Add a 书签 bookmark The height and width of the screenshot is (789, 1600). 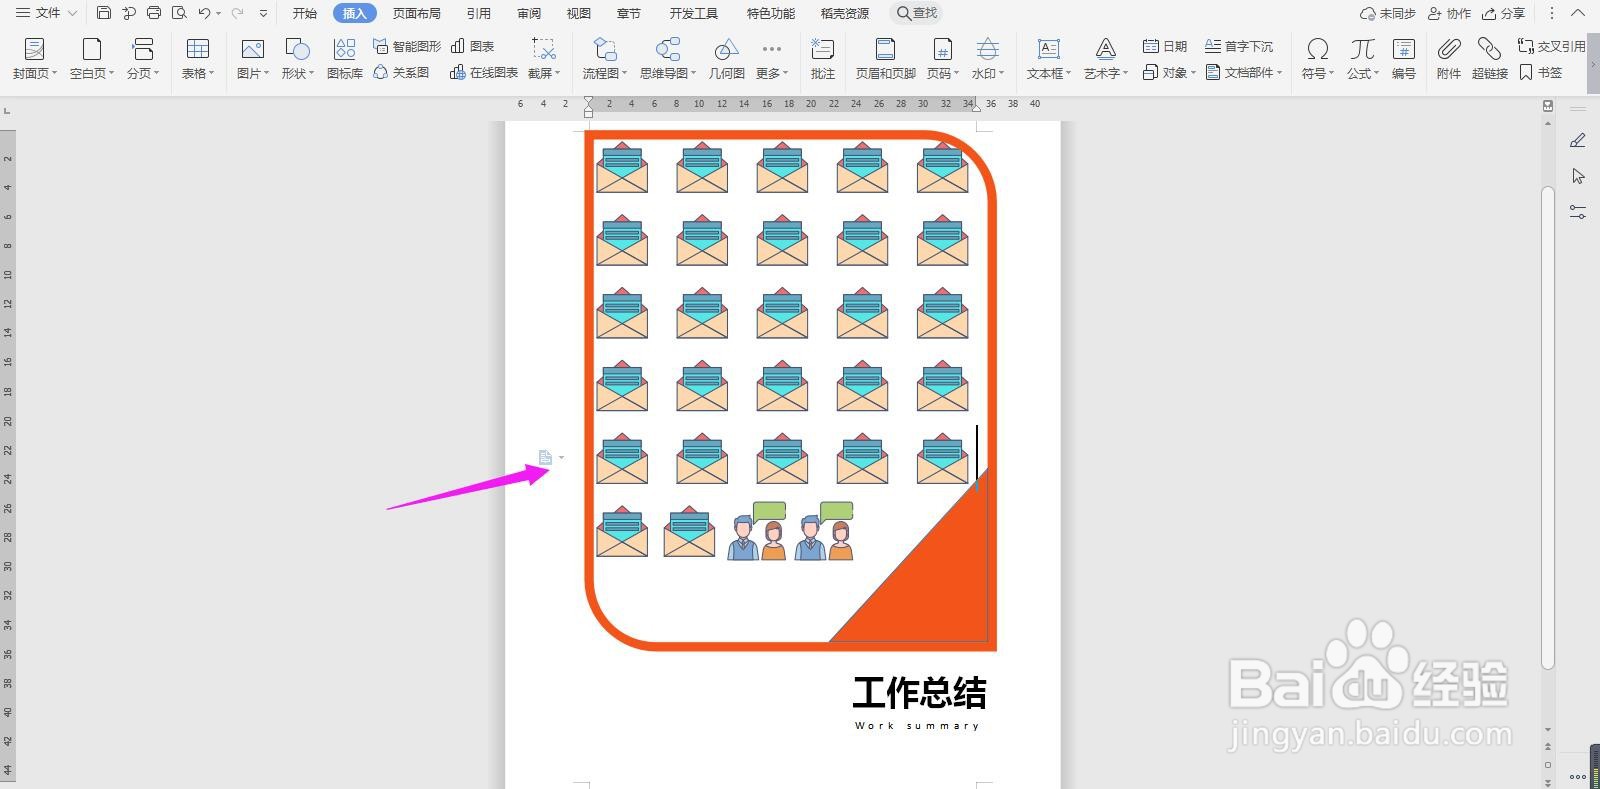(1540, 72)
